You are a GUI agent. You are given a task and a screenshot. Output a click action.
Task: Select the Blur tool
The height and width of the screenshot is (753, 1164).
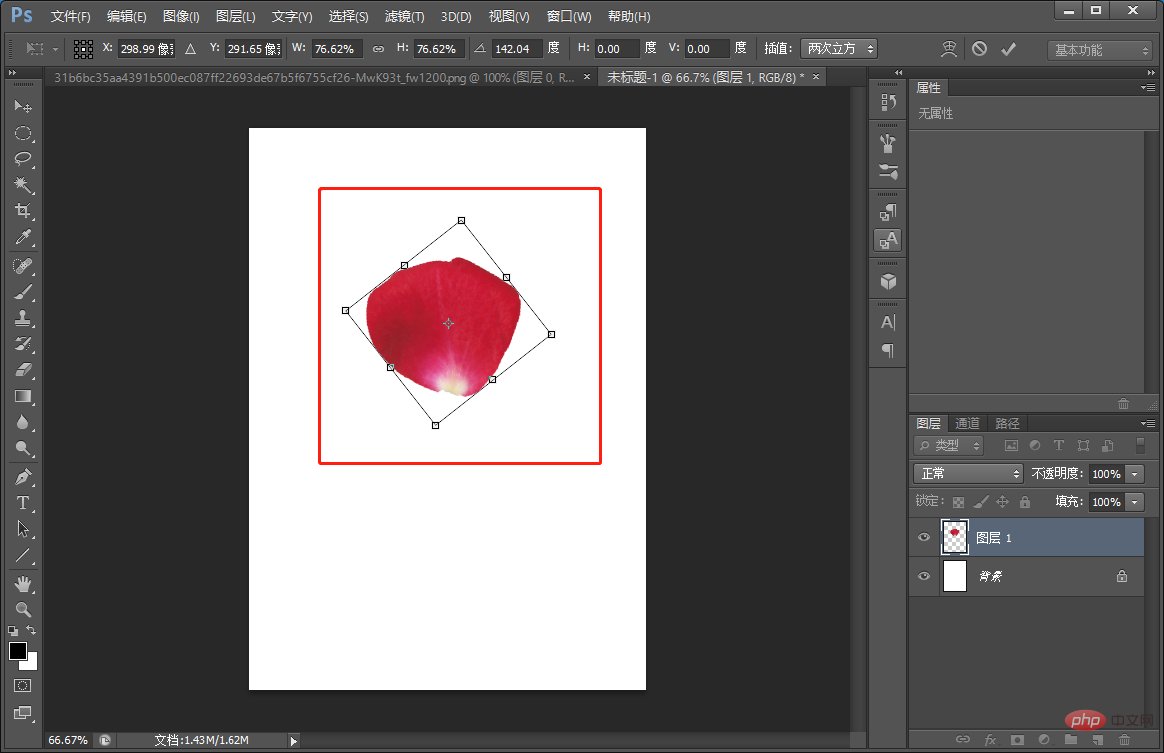(23, 422)
